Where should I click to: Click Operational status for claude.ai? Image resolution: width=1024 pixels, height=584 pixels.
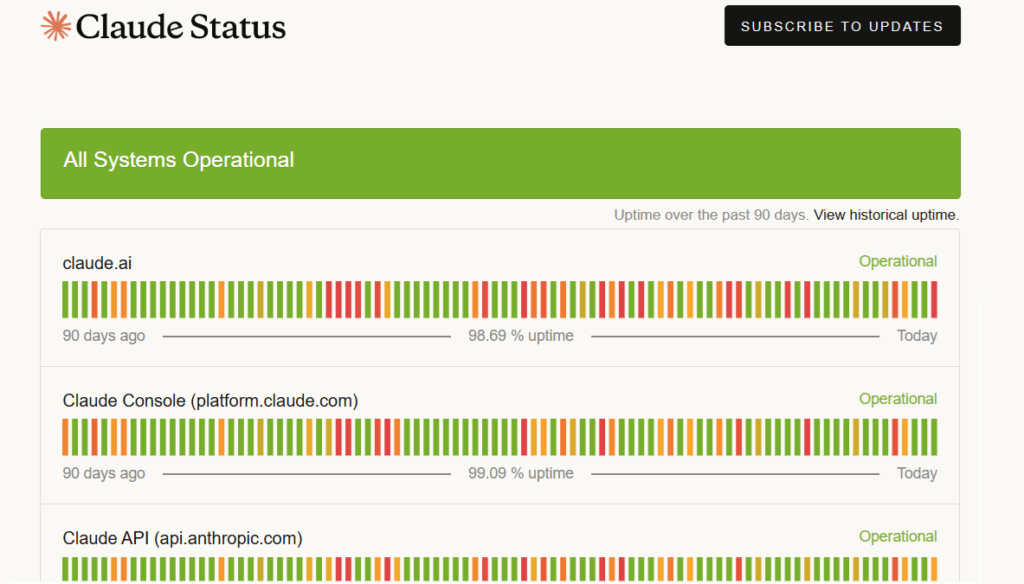[897, 261]
